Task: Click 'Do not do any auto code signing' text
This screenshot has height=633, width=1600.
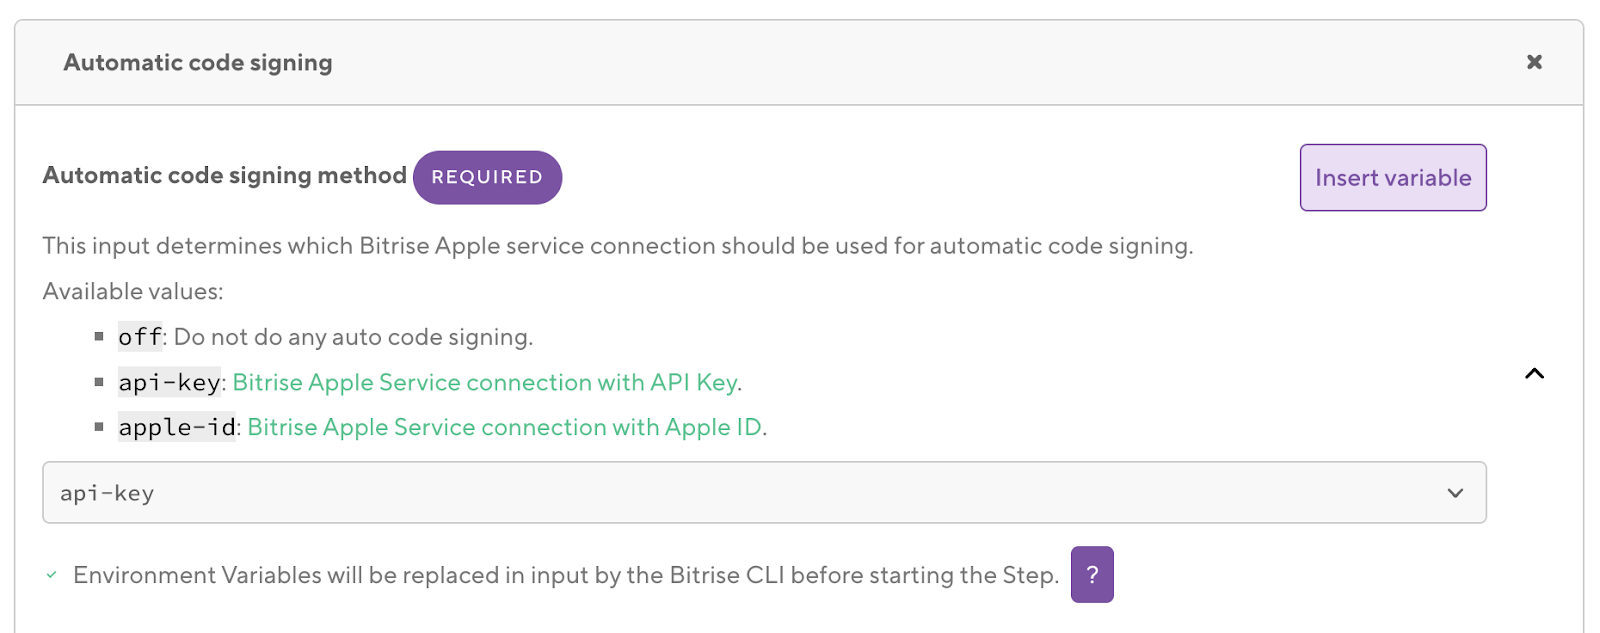Action: (x=353, y=337)
